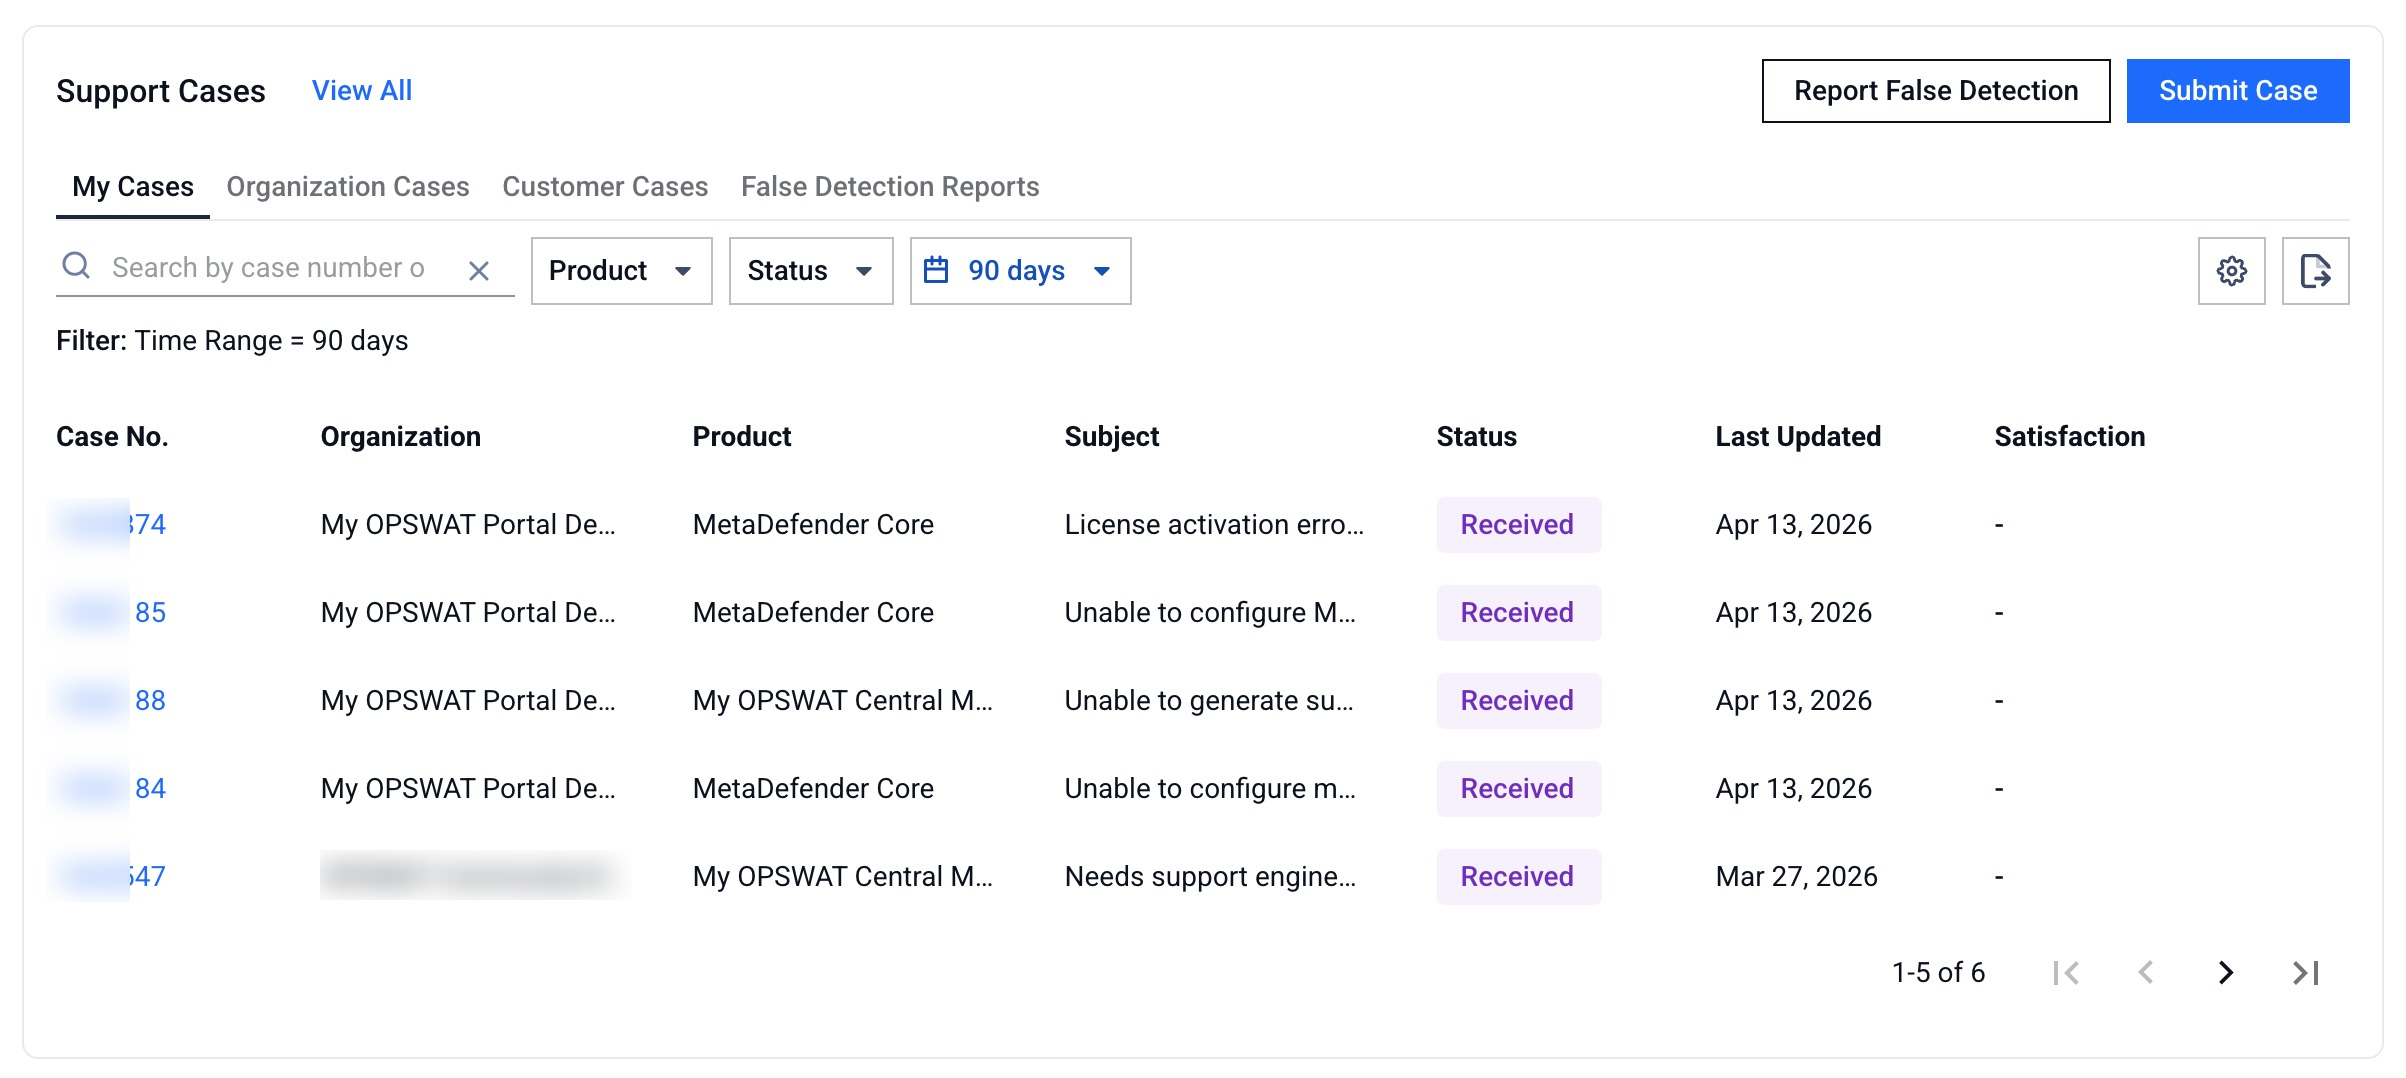Screen dimensions: 2406x1078
Task: Clear the search field with X icon
Action: point(479,271)
